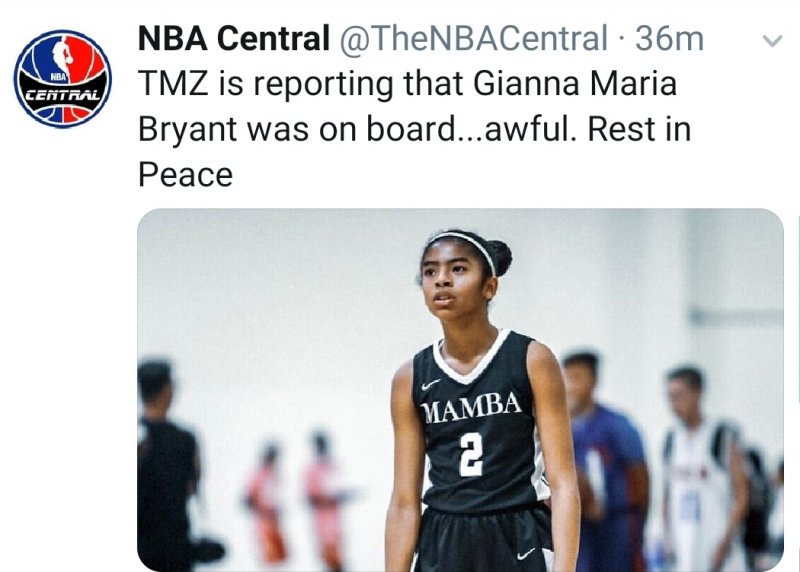Open the NBA Central profile avatar
The image size is (800, 572).
tap(62, 79)
